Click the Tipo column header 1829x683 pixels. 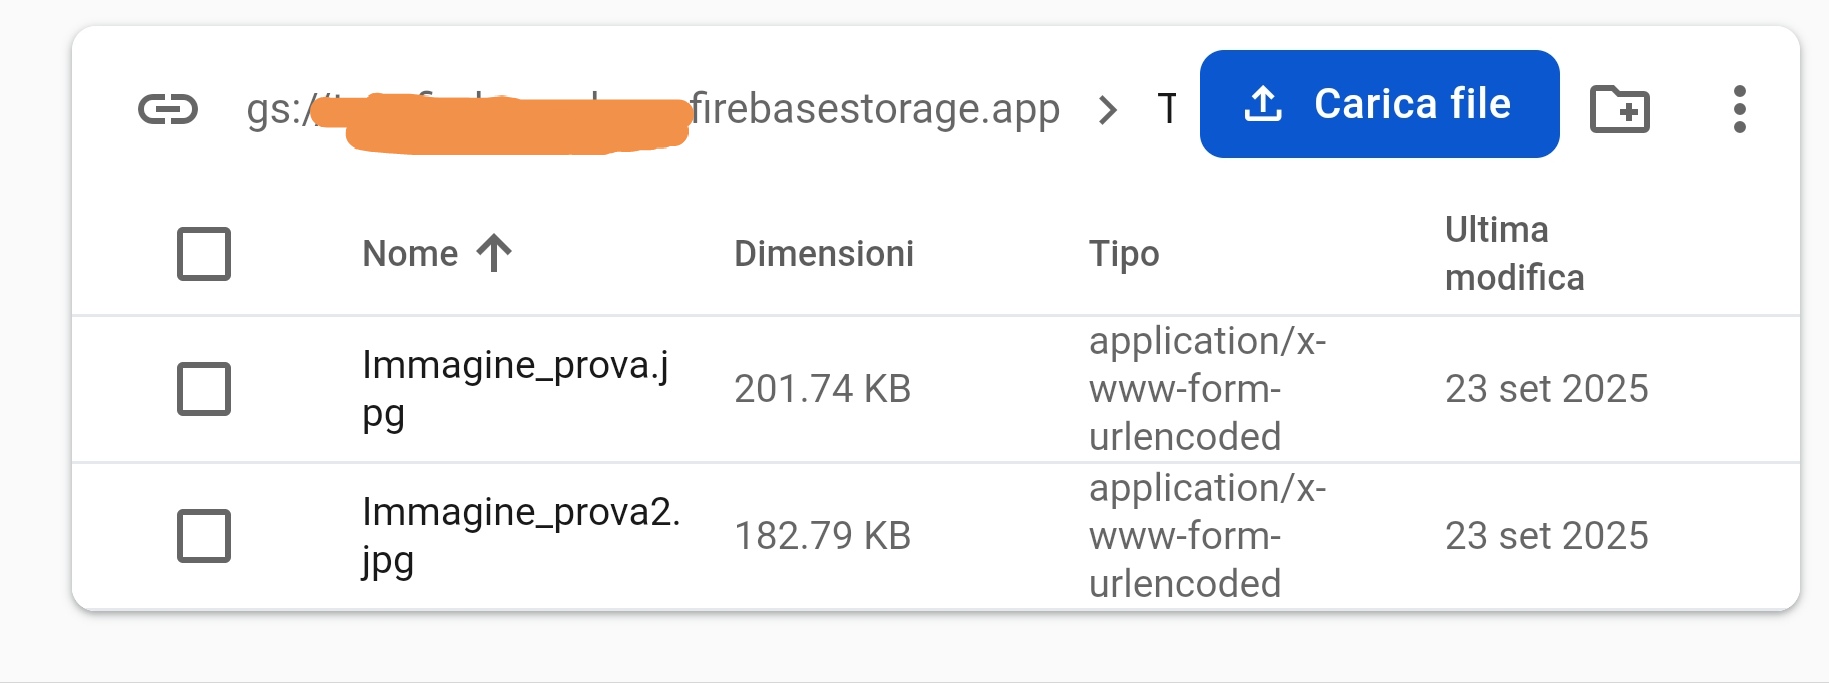click(x=1124, y=254)
